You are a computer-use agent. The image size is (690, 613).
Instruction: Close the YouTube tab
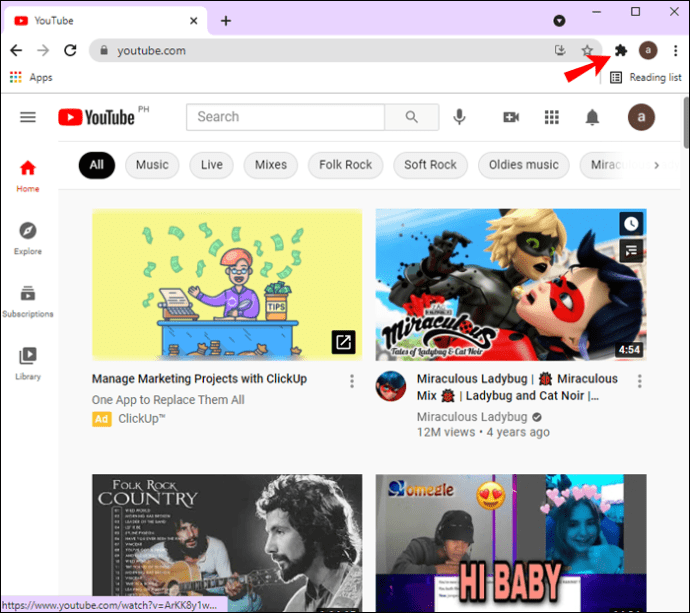194,21
